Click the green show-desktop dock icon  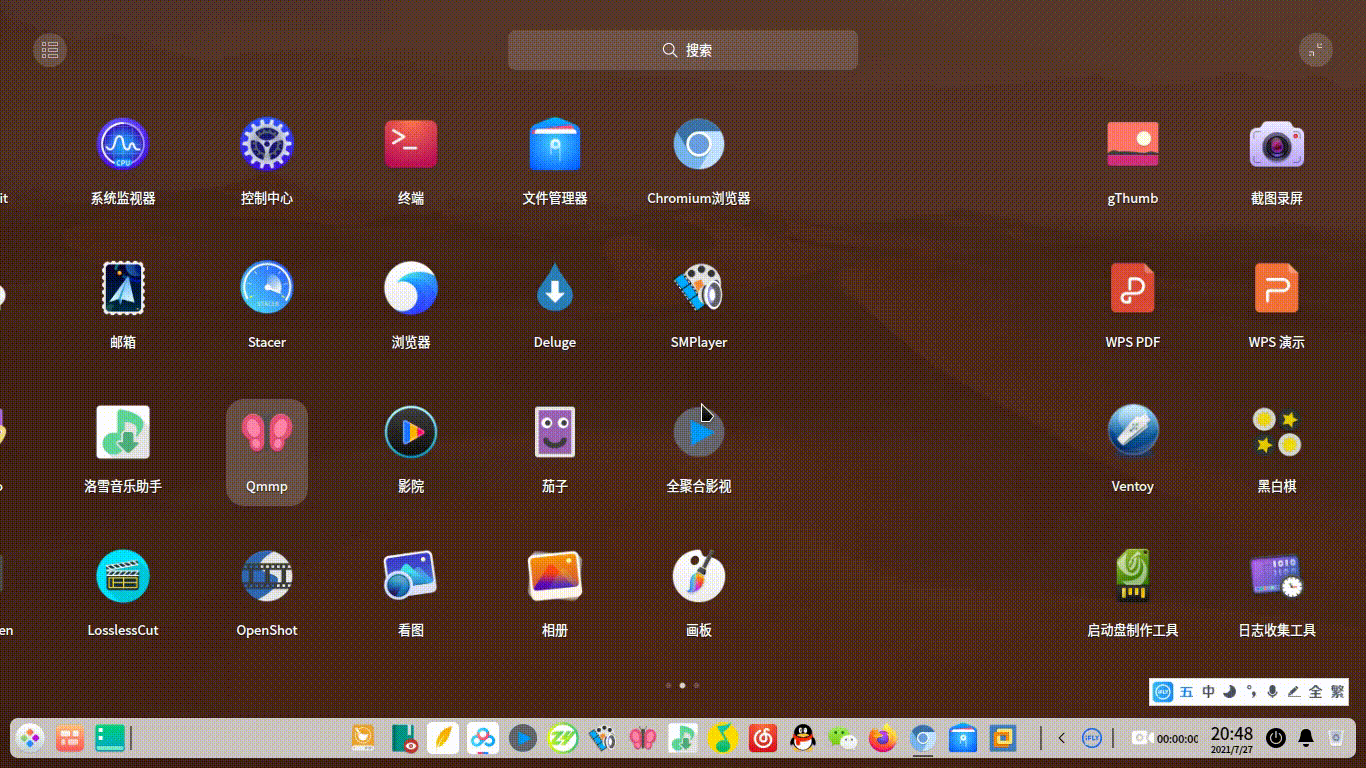(108, 739)
